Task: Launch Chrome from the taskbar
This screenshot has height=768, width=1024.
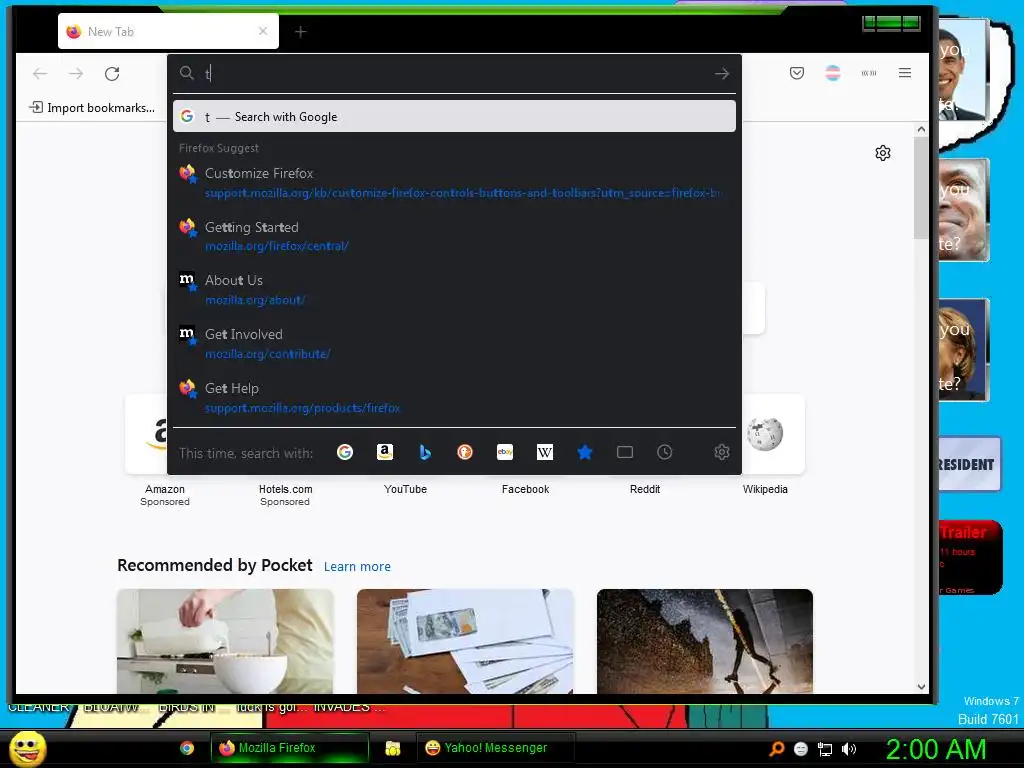Action: click(x=187, y=748)
